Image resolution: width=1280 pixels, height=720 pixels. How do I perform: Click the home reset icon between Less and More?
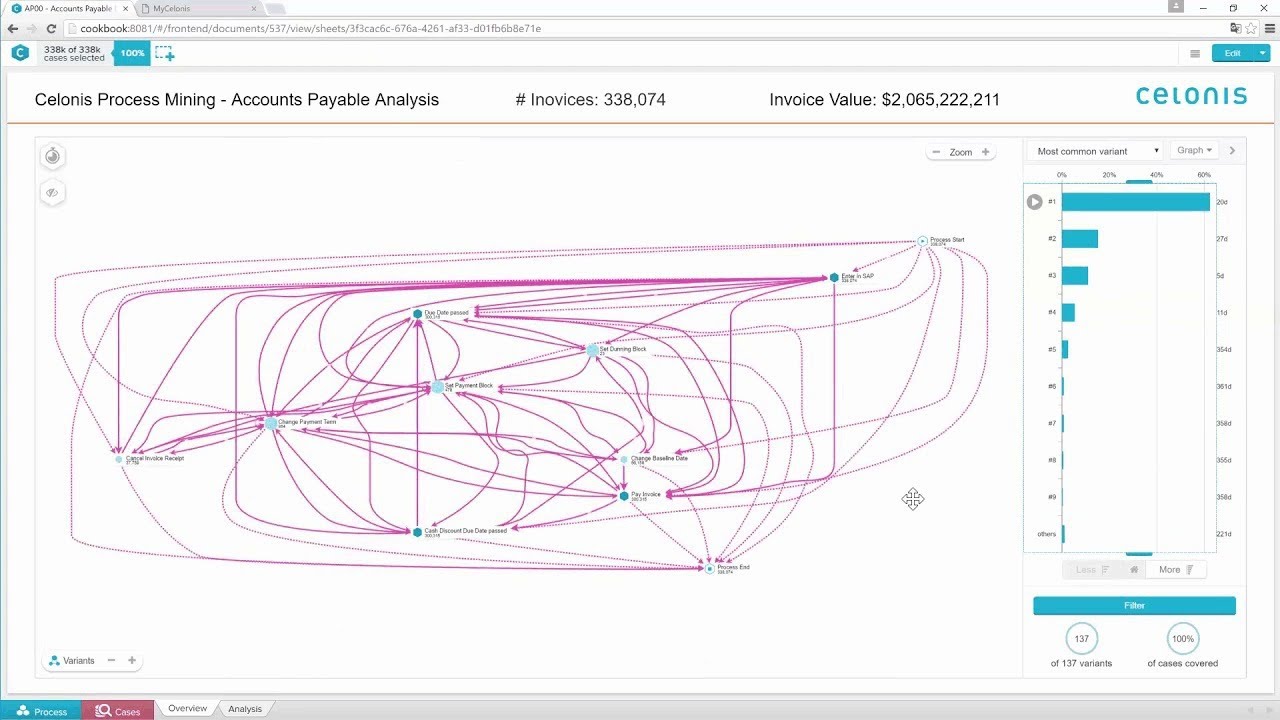coord(1134,570)
